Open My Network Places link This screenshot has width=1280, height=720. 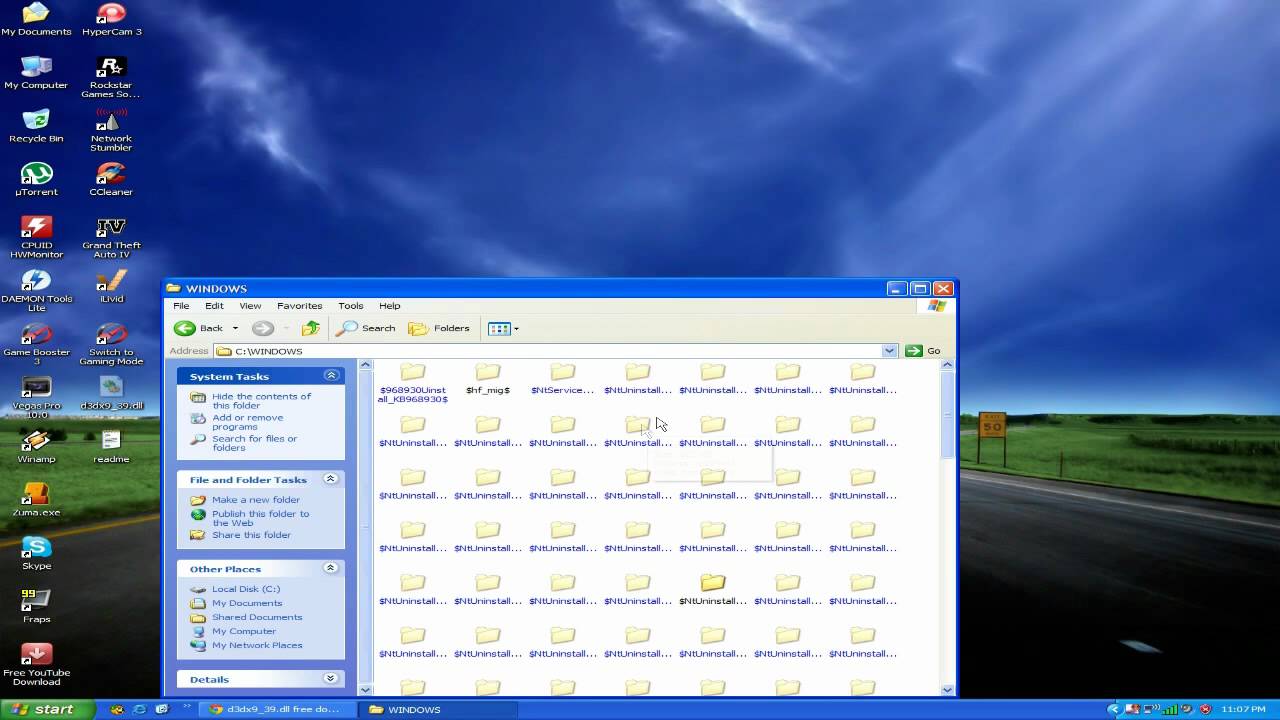pos(257,645)
